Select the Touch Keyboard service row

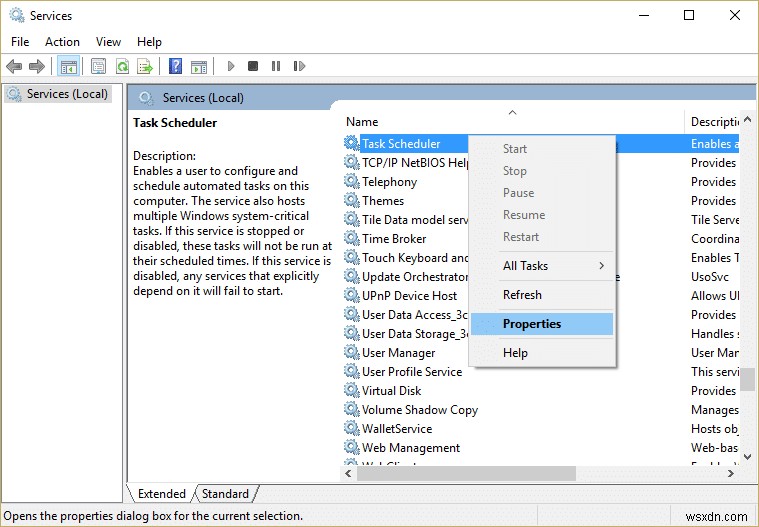(541, 257)
